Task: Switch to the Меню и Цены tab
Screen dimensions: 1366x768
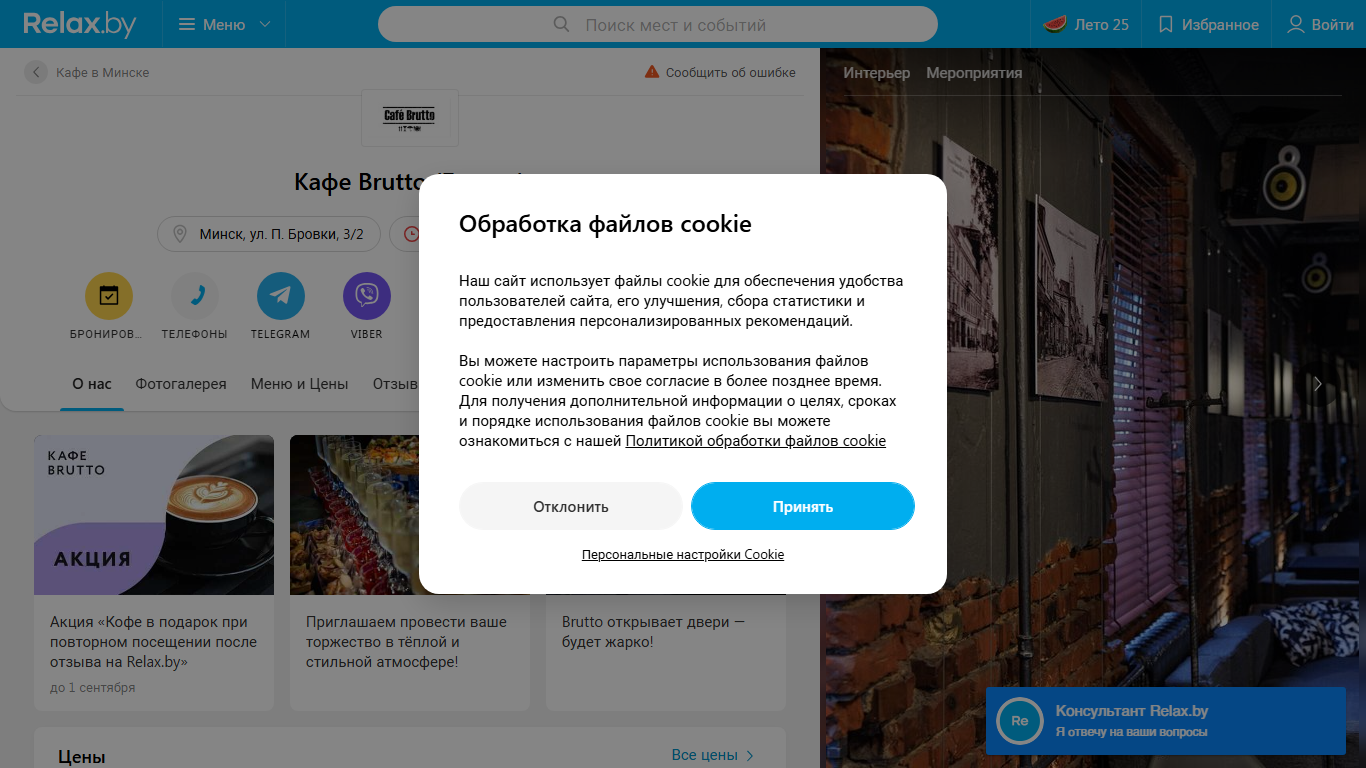Action: tap(300, 384)
